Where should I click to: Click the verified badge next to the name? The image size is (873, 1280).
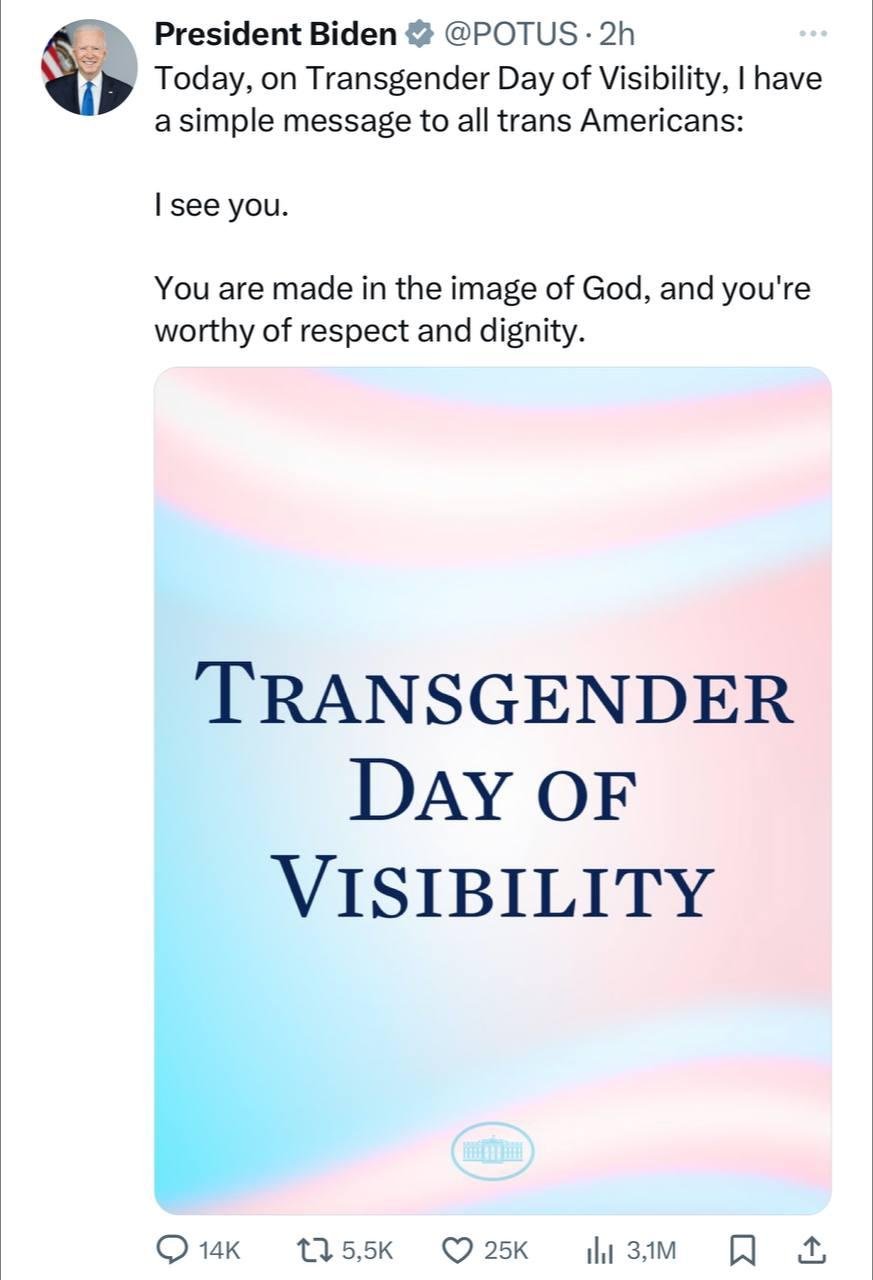pyautogui.click(x=417, y=35)
